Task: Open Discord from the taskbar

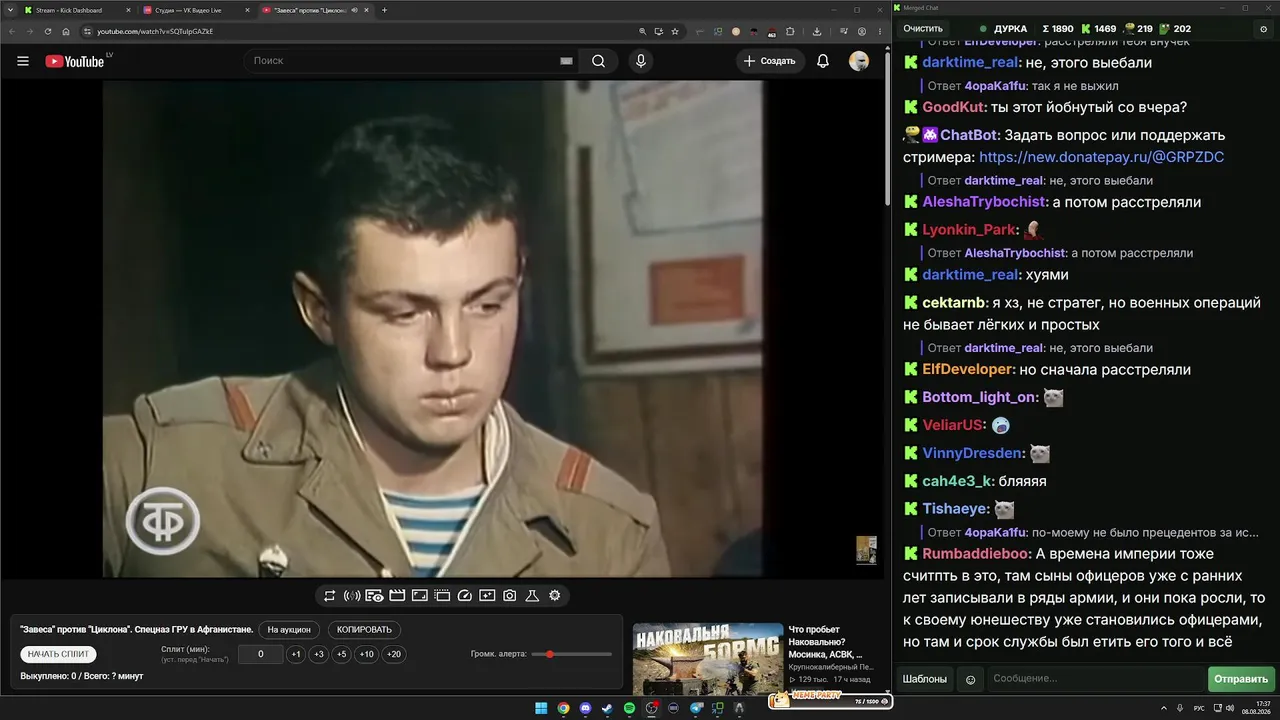Action: point(585,708)
